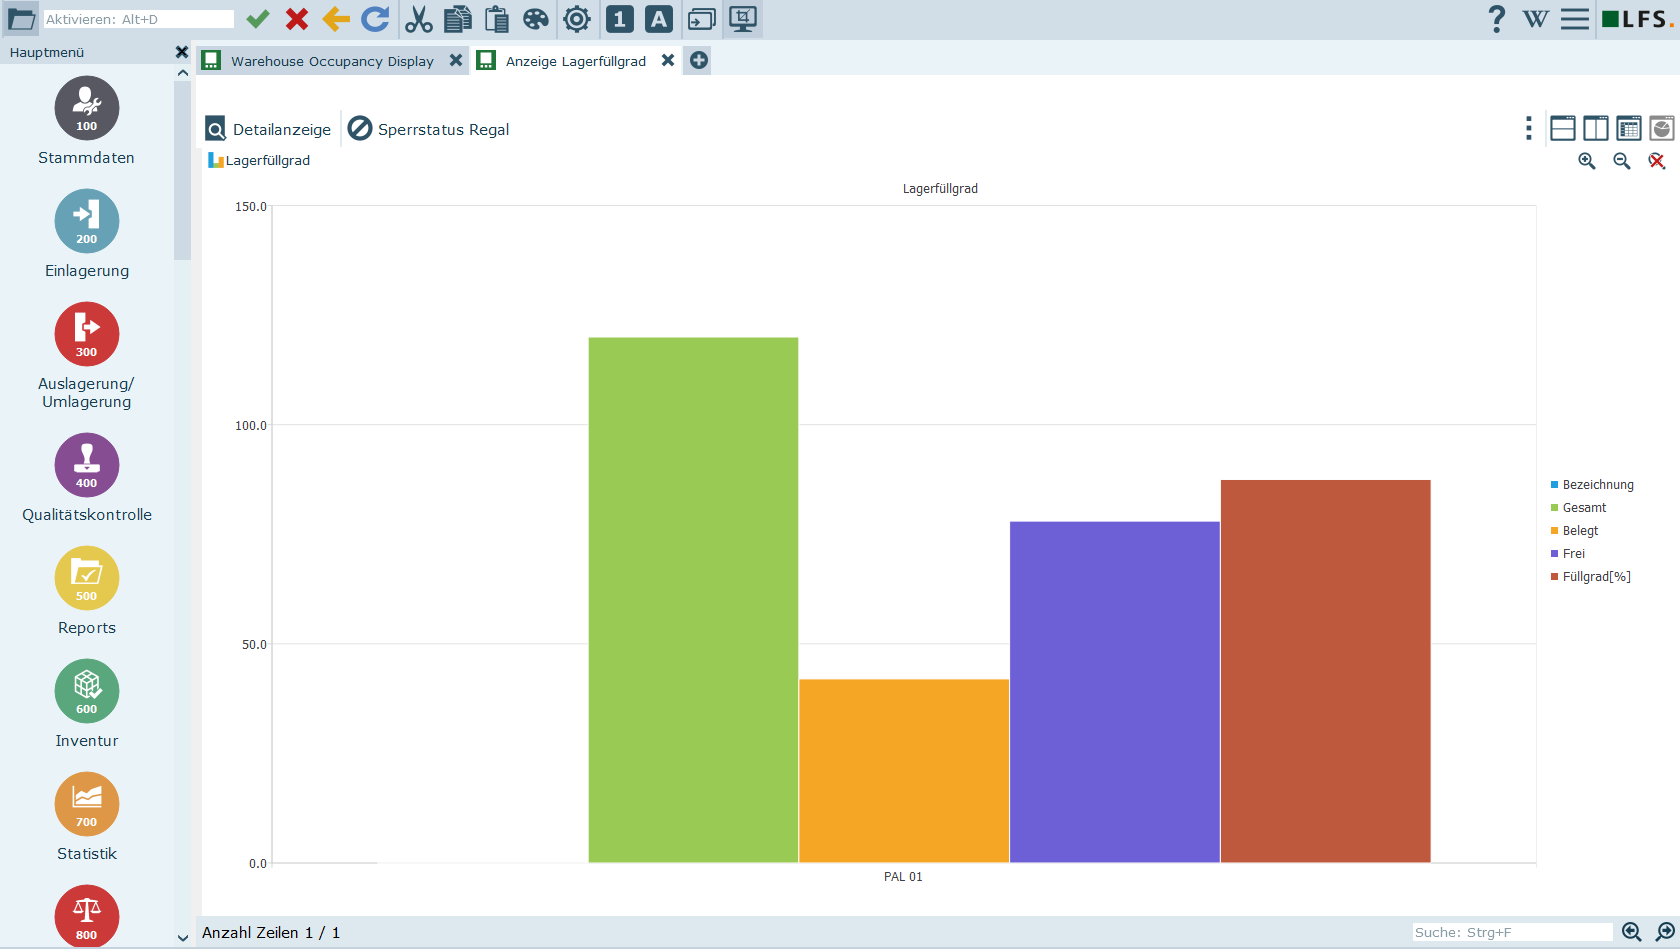Close the Hauptmenü panel
The height and width of the screenshot is (949, 1680).
click(181, 52)
